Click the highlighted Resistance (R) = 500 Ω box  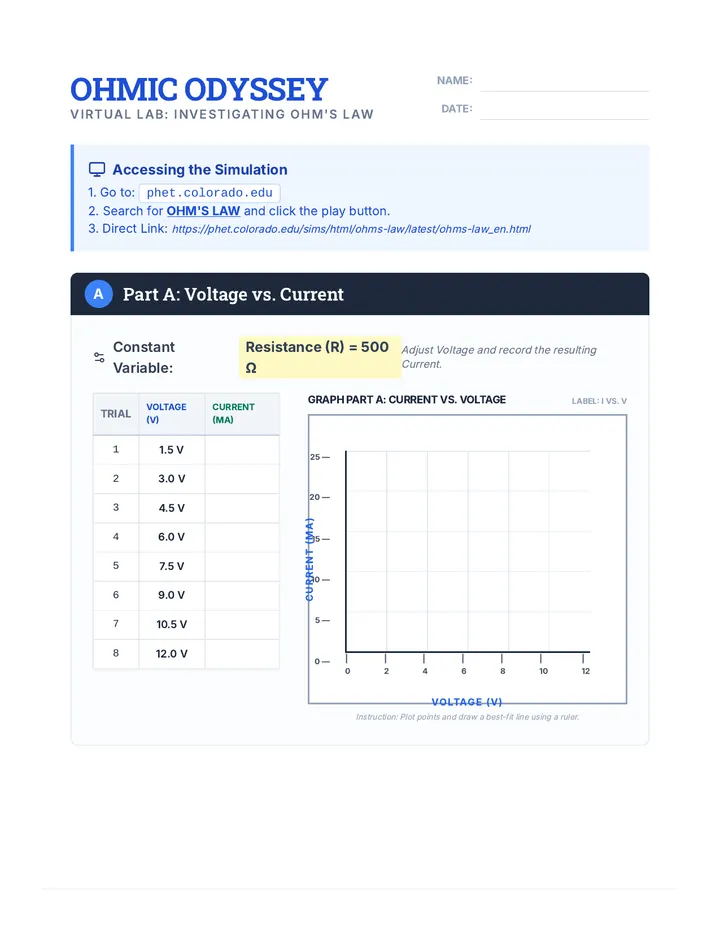pos(320,357)
